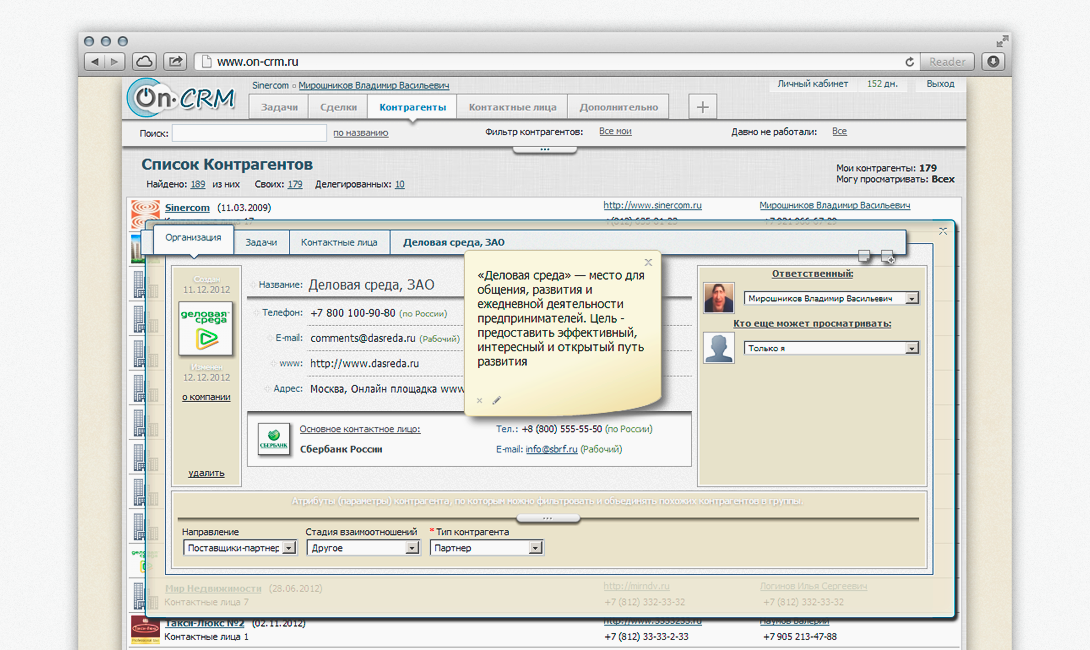Enter full screen with the corner arrows icon
1090x650 pixels.
(1002, 42)
